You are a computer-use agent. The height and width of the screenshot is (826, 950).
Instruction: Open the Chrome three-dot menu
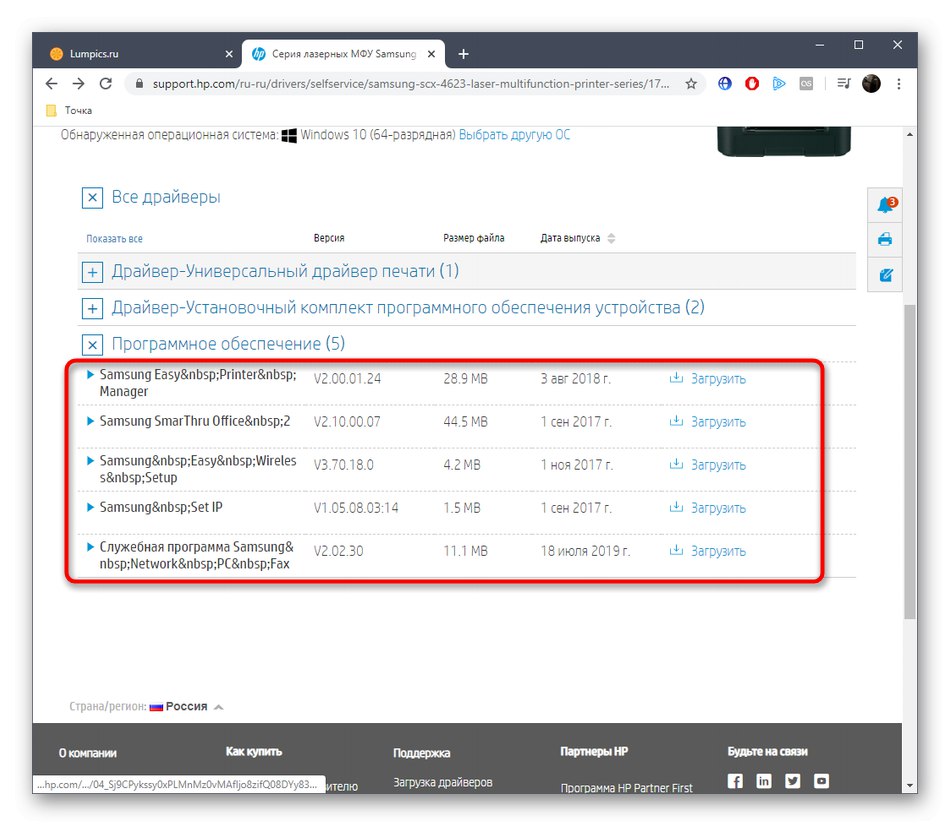pyautogui.click(x=899, y=84)
